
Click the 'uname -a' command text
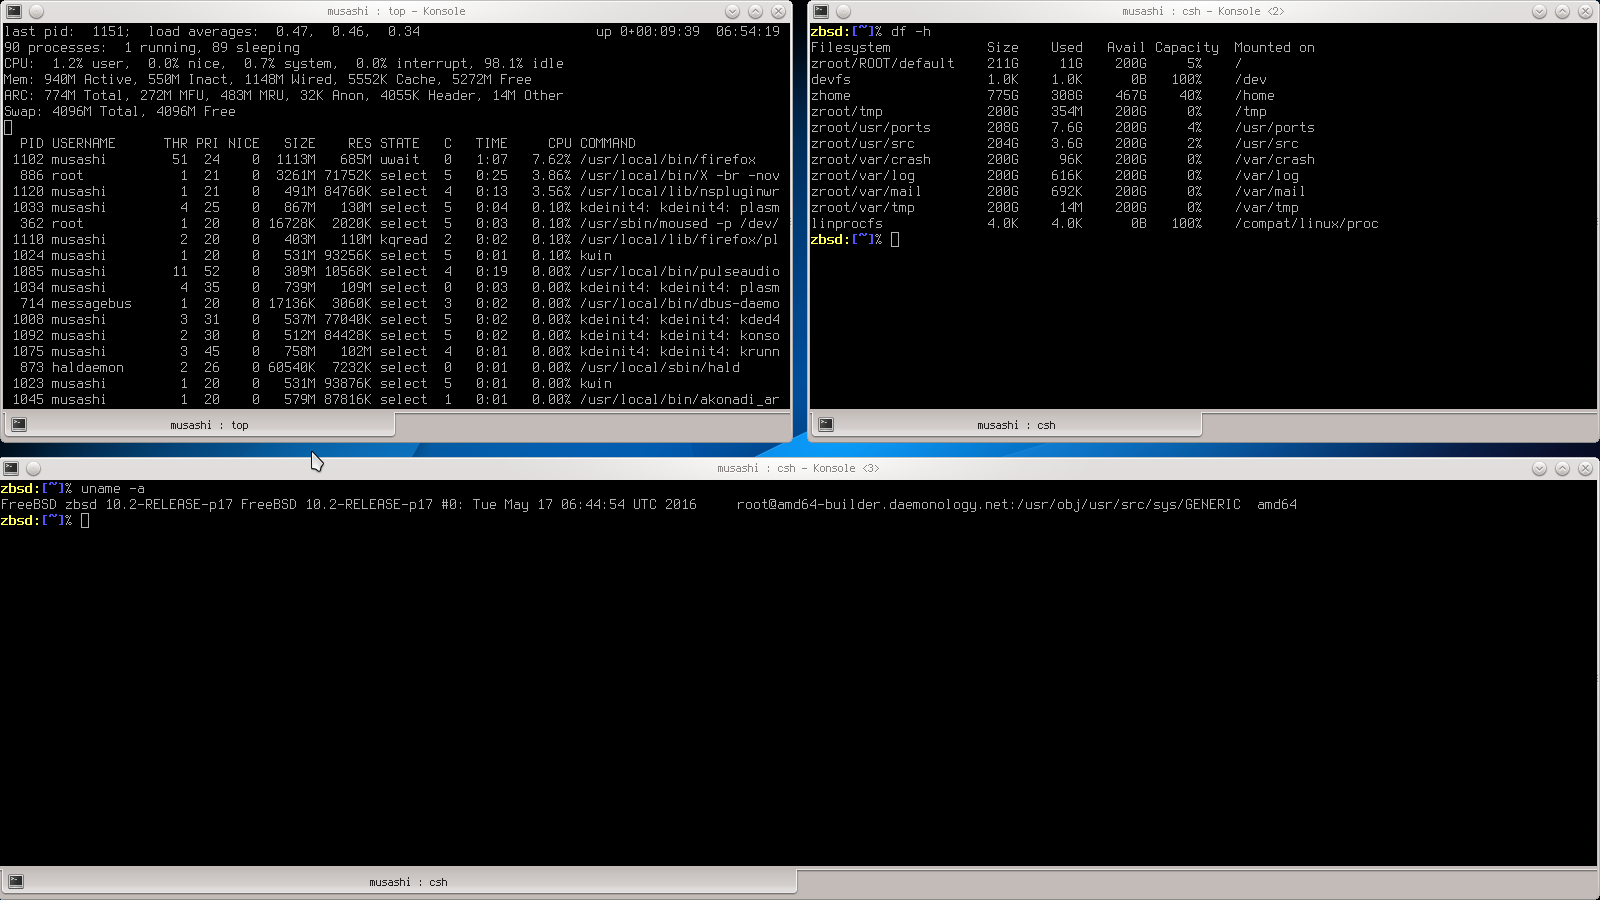pos(113,488)
